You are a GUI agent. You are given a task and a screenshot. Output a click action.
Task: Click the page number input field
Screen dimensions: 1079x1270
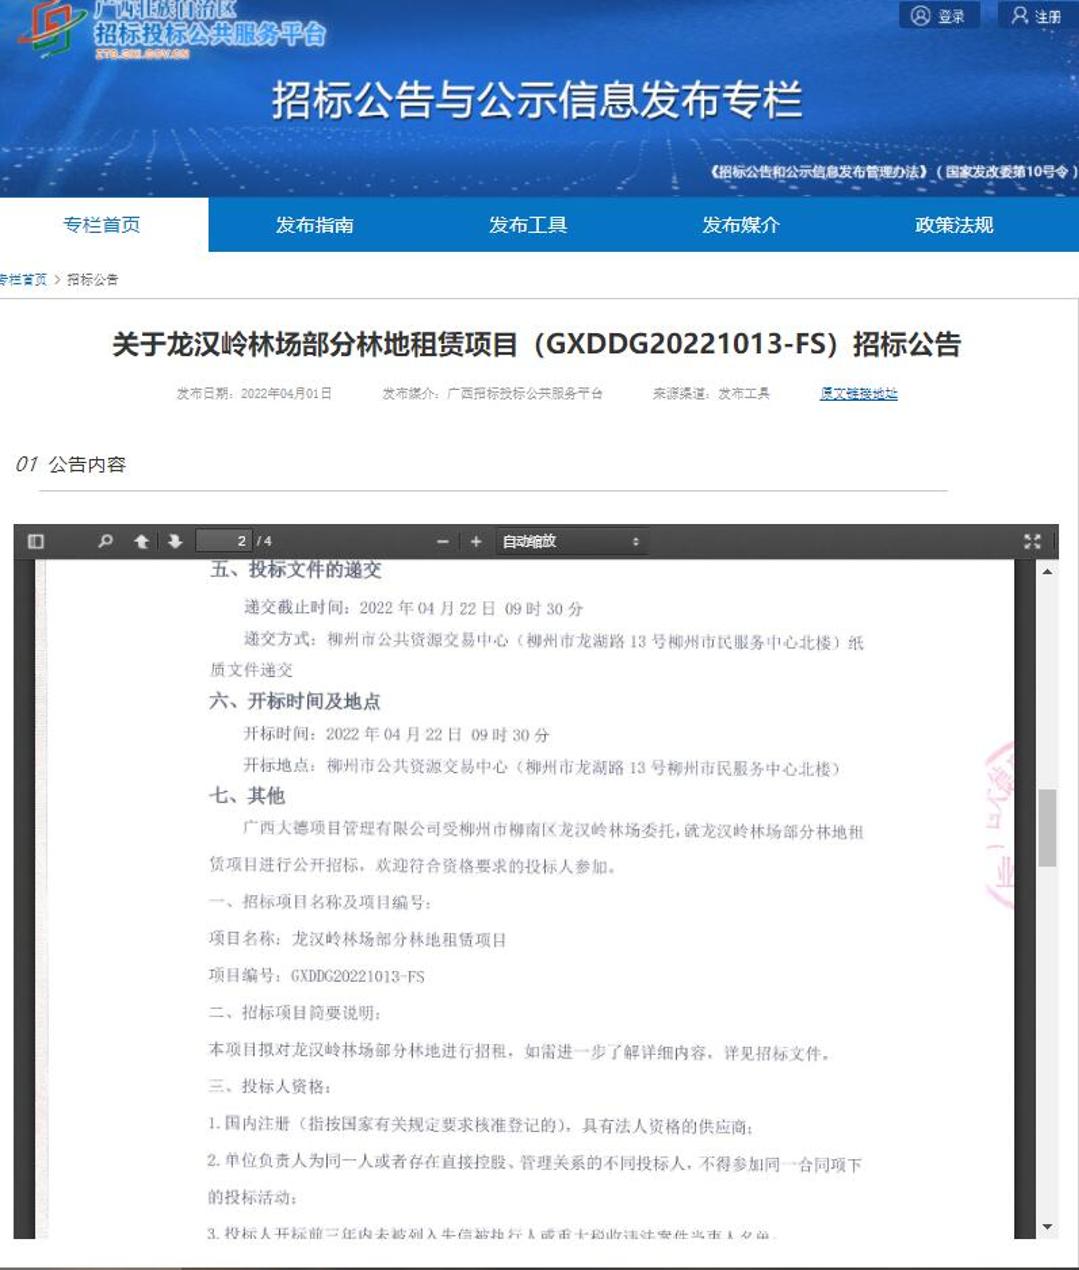tap(224, 541)
